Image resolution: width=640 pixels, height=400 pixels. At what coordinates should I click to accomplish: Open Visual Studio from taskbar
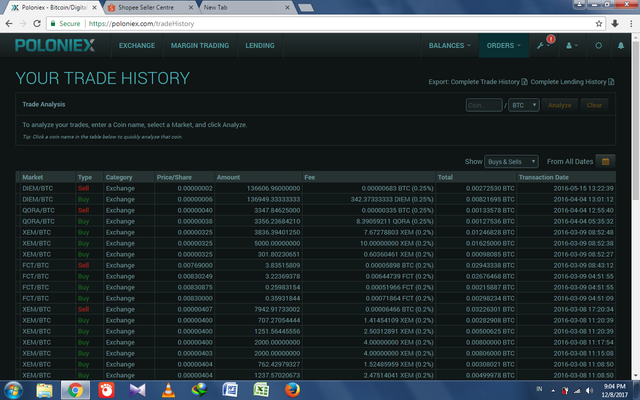click(x=137, y=390)
